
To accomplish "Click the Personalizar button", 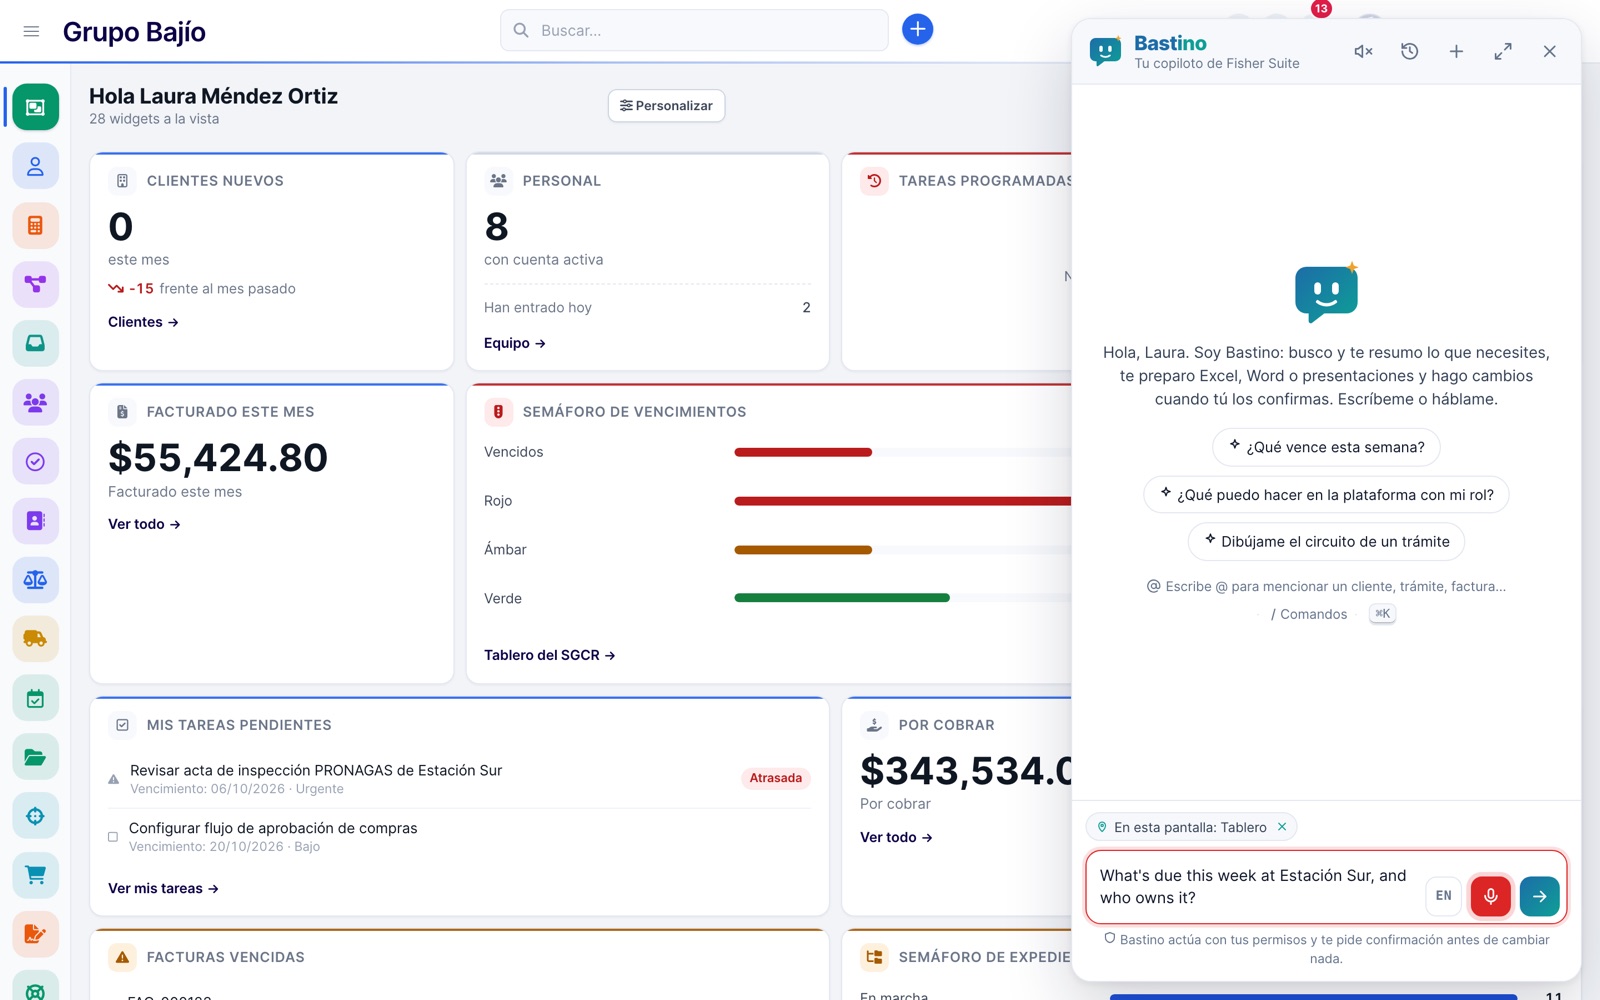I will click(666, 105).
